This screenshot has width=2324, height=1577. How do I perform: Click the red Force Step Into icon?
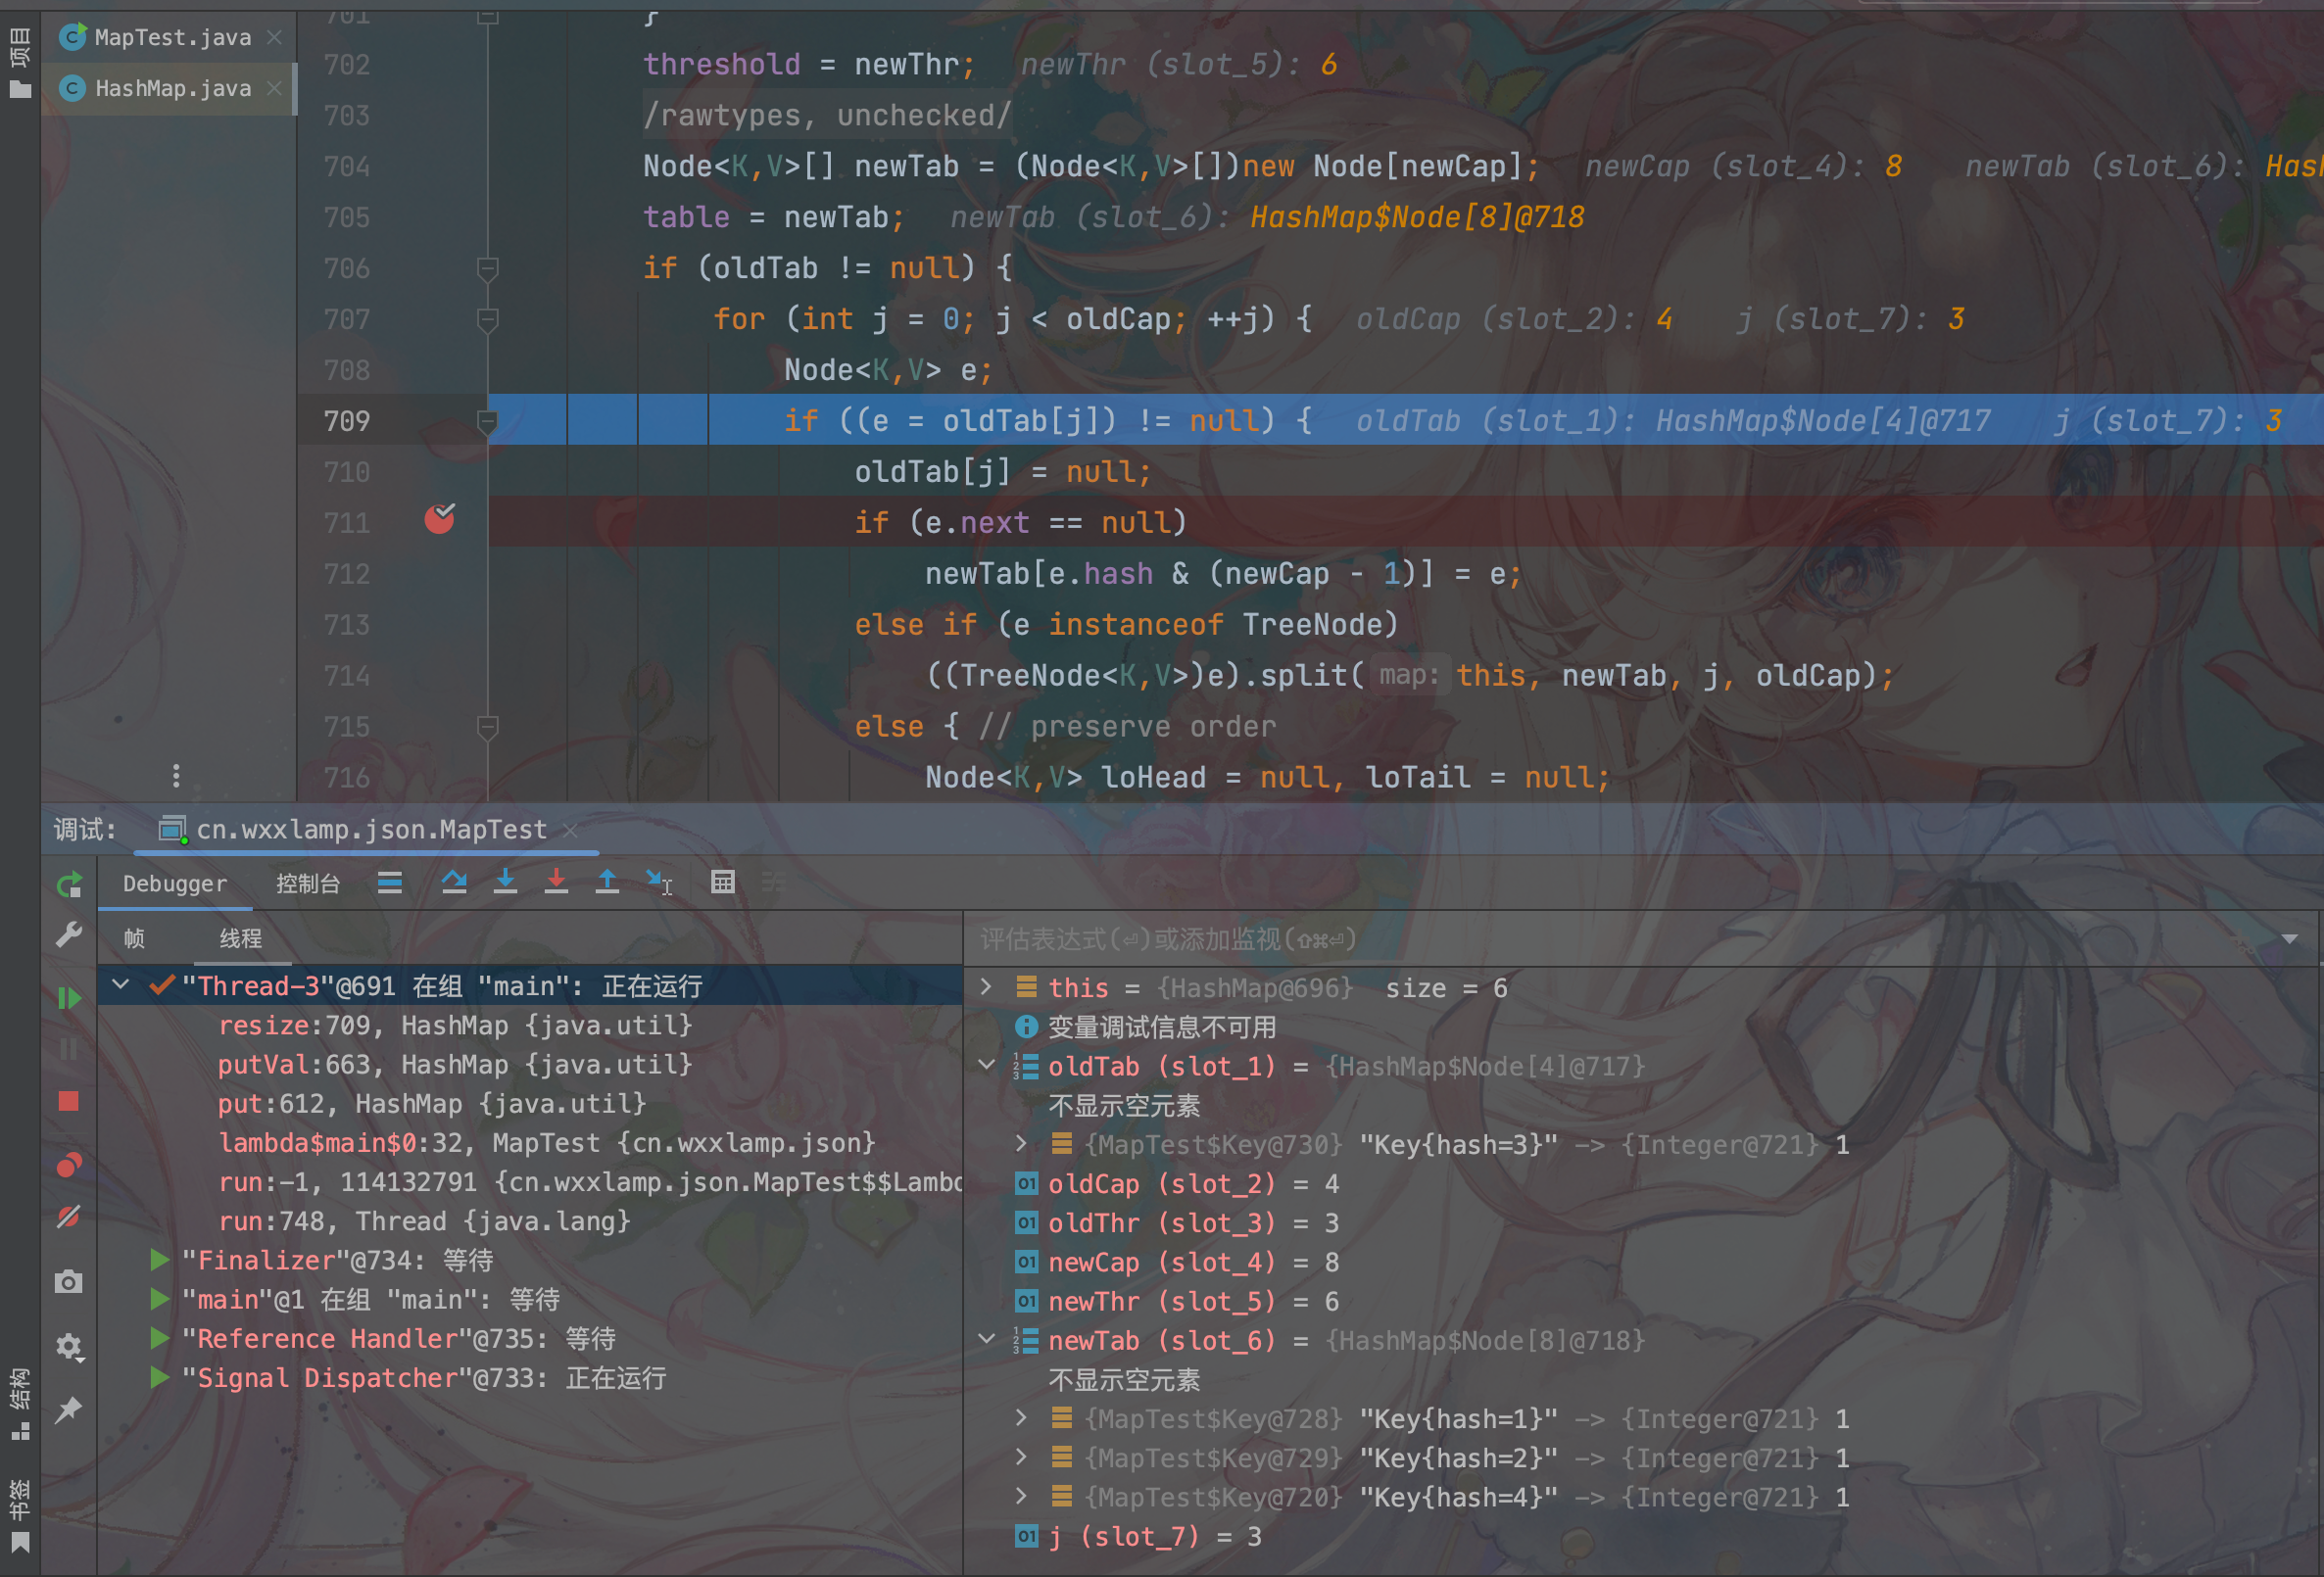pos(556,882)
